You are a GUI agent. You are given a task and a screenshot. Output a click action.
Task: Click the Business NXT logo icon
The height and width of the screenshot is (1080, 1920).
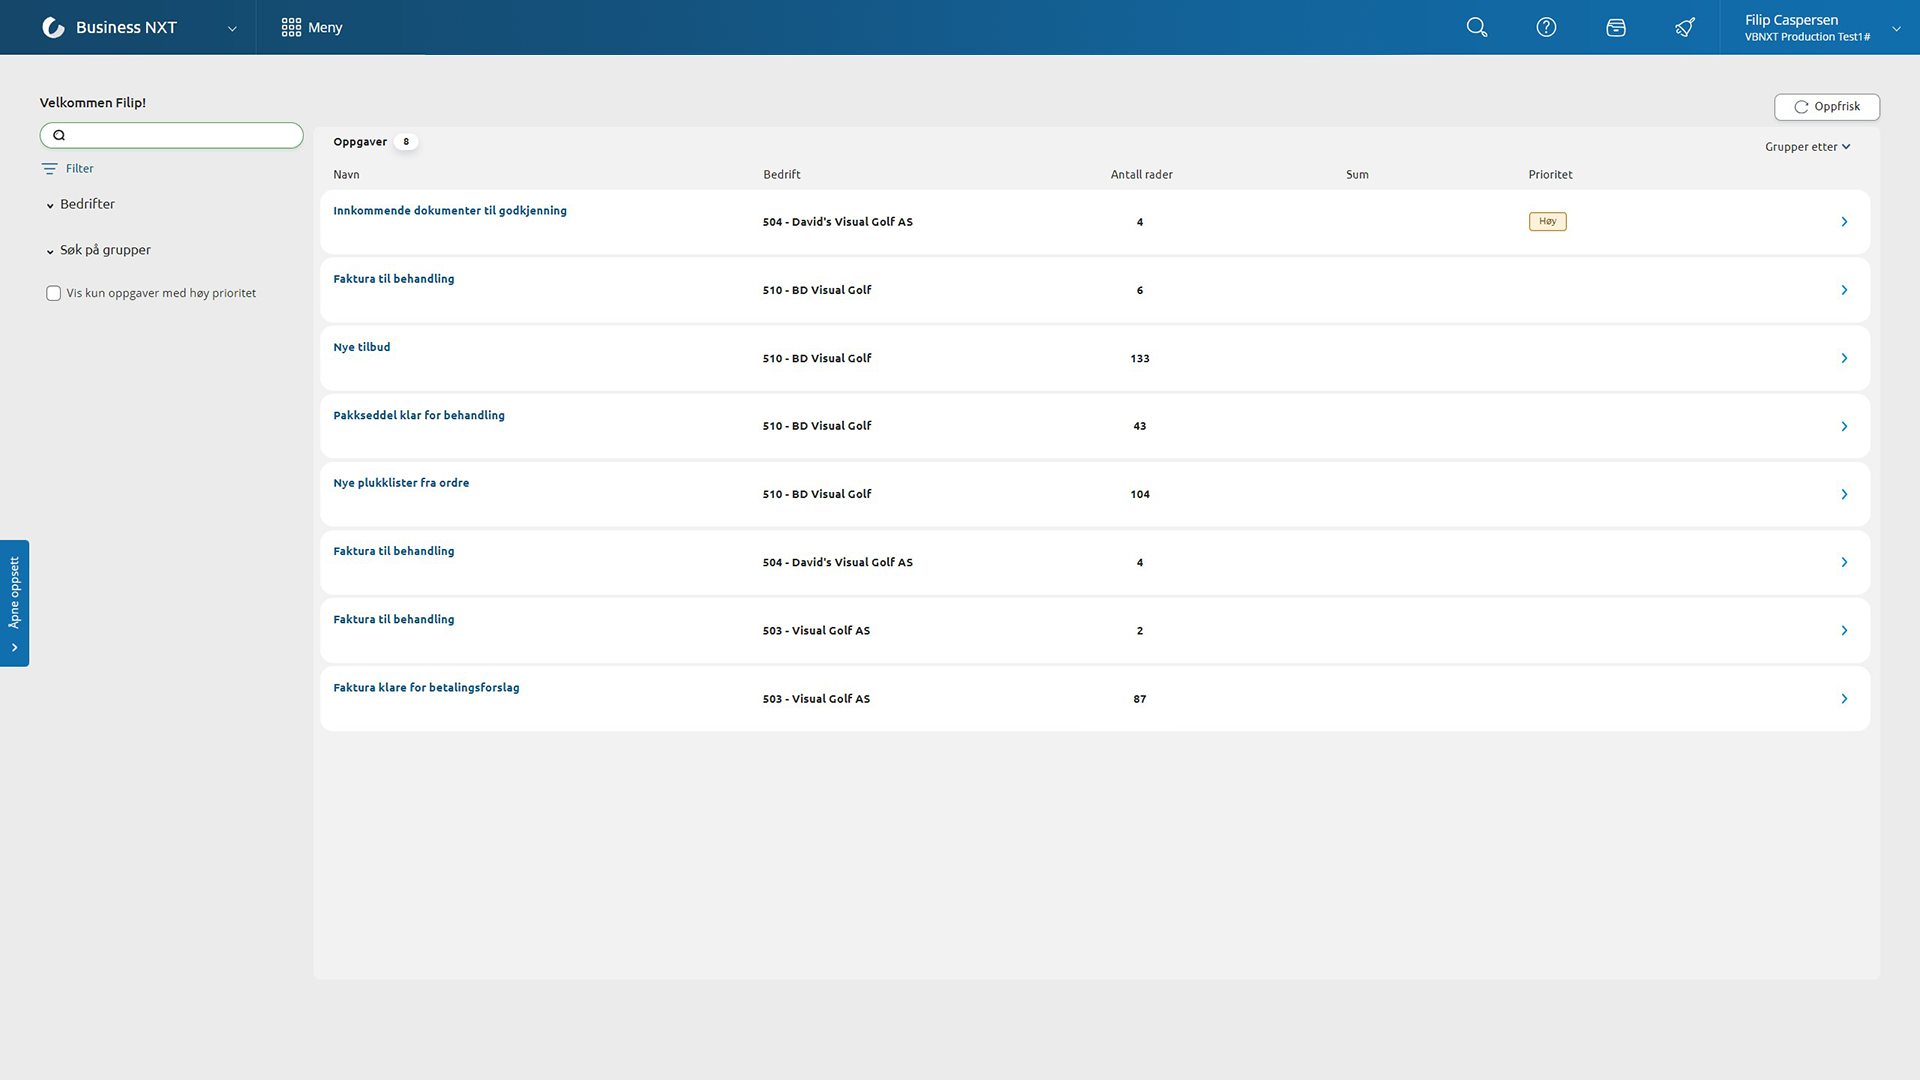(x=54, y=27)
